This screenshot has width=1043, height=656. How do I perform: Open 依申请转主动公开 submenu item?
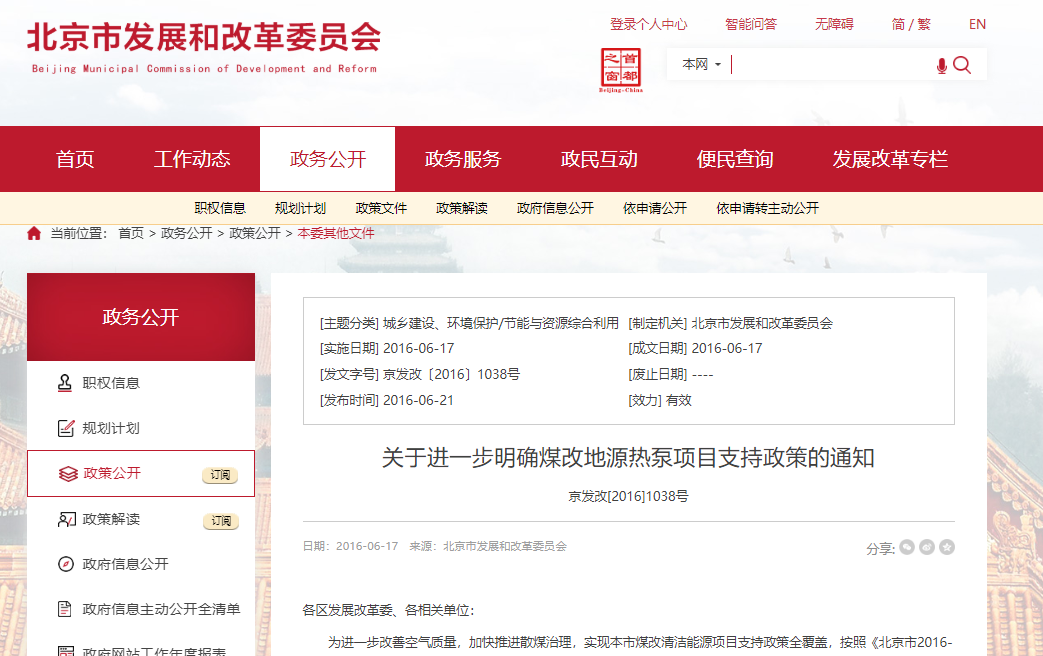click(767, 208)
